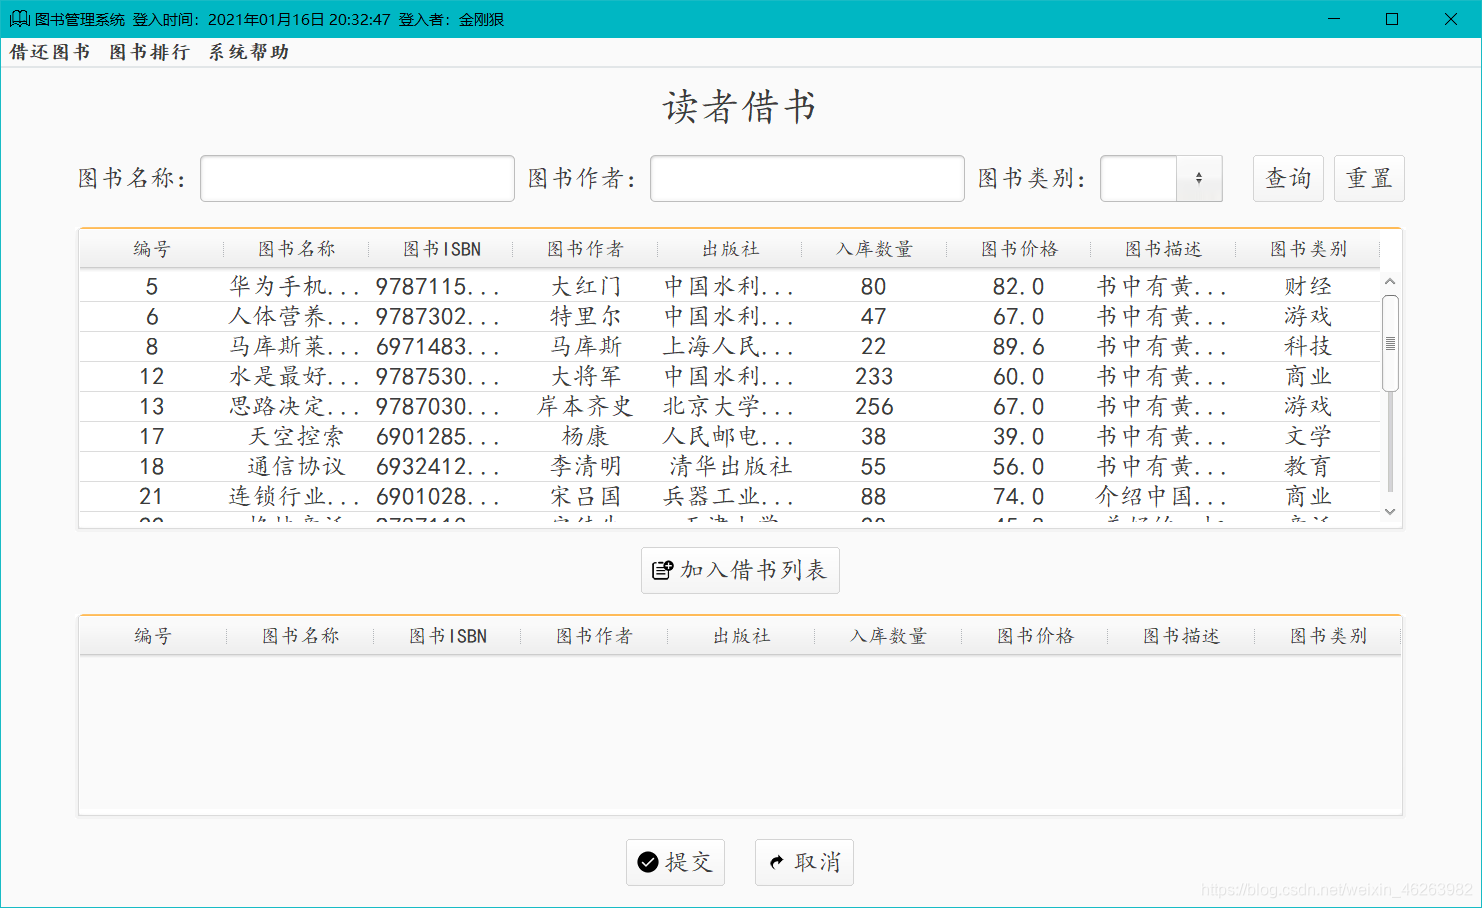The image size is (1482, 908).
Task: Click description cell 介绍中国...
Action: click(1162, 496)
